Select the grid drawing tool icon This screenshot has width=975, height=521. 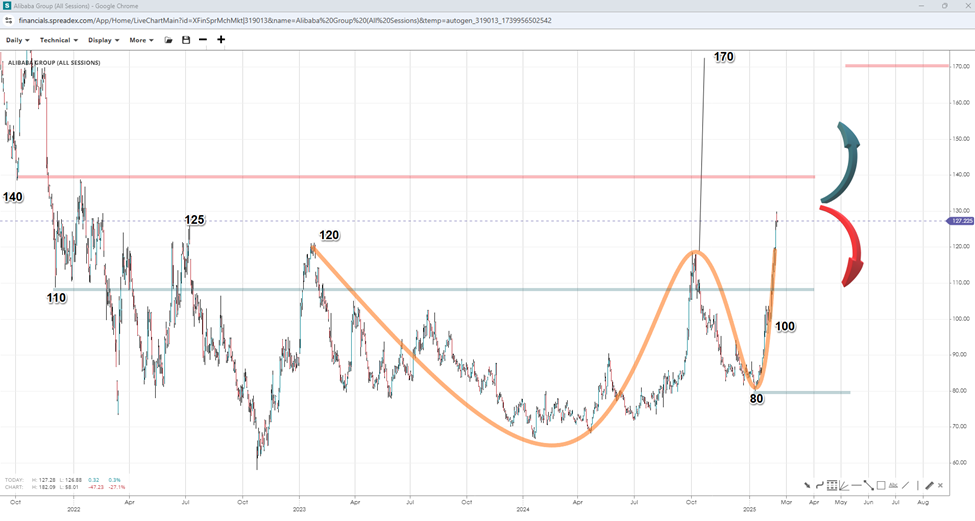pyautogui.click(x=832, y=485)
